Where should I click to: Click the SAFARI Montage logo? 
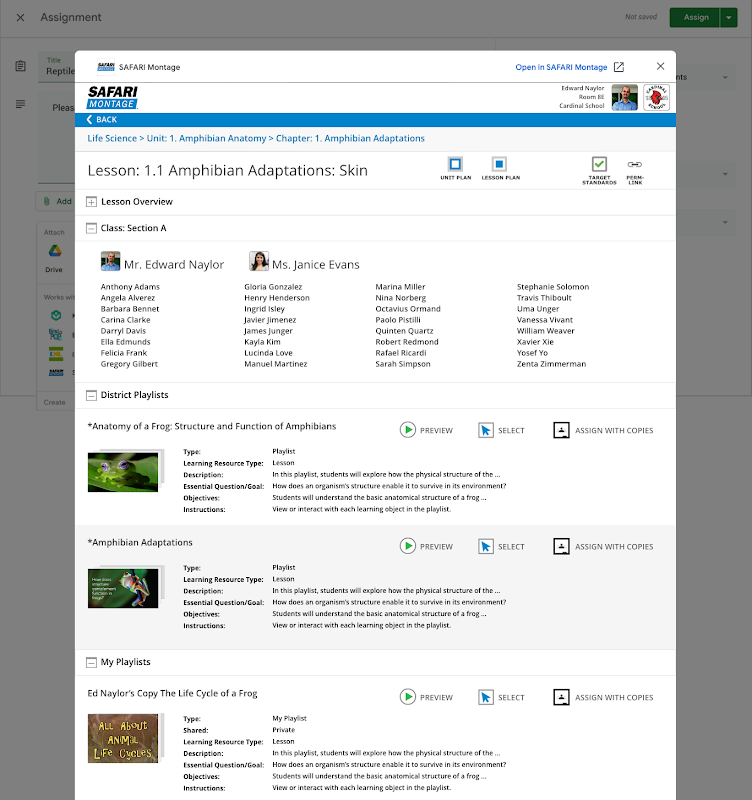coord(112,97)
